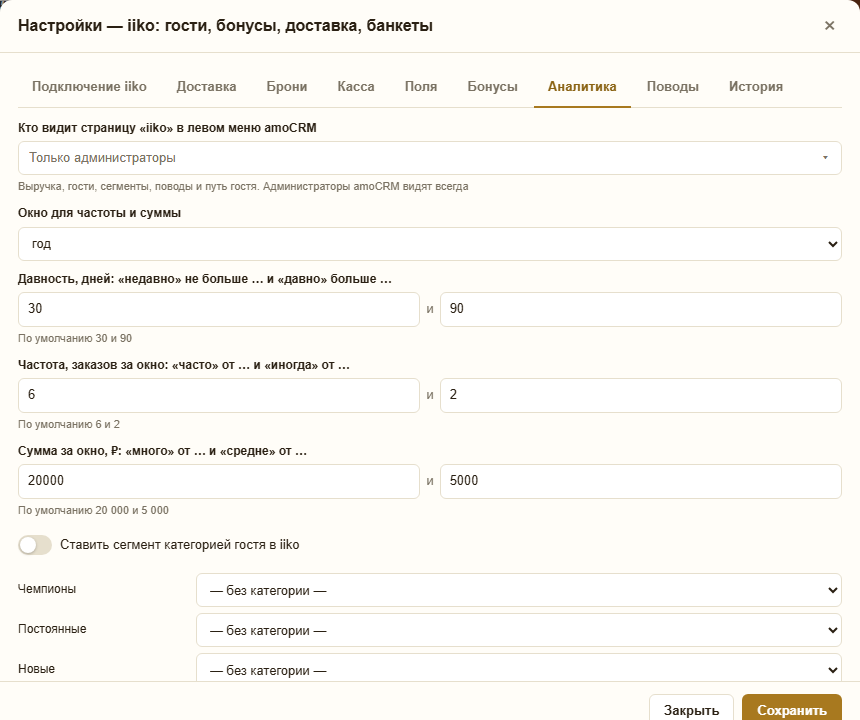View the История tab

click(x=756, y=87)
